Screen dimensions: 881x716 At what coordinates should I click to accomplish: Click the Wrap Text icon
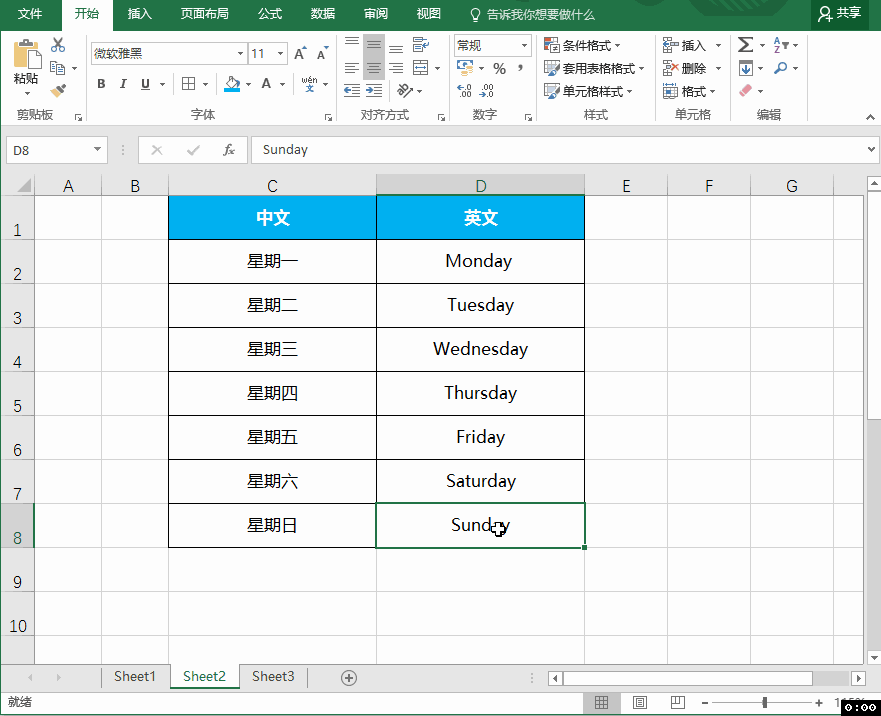(421, 44)
